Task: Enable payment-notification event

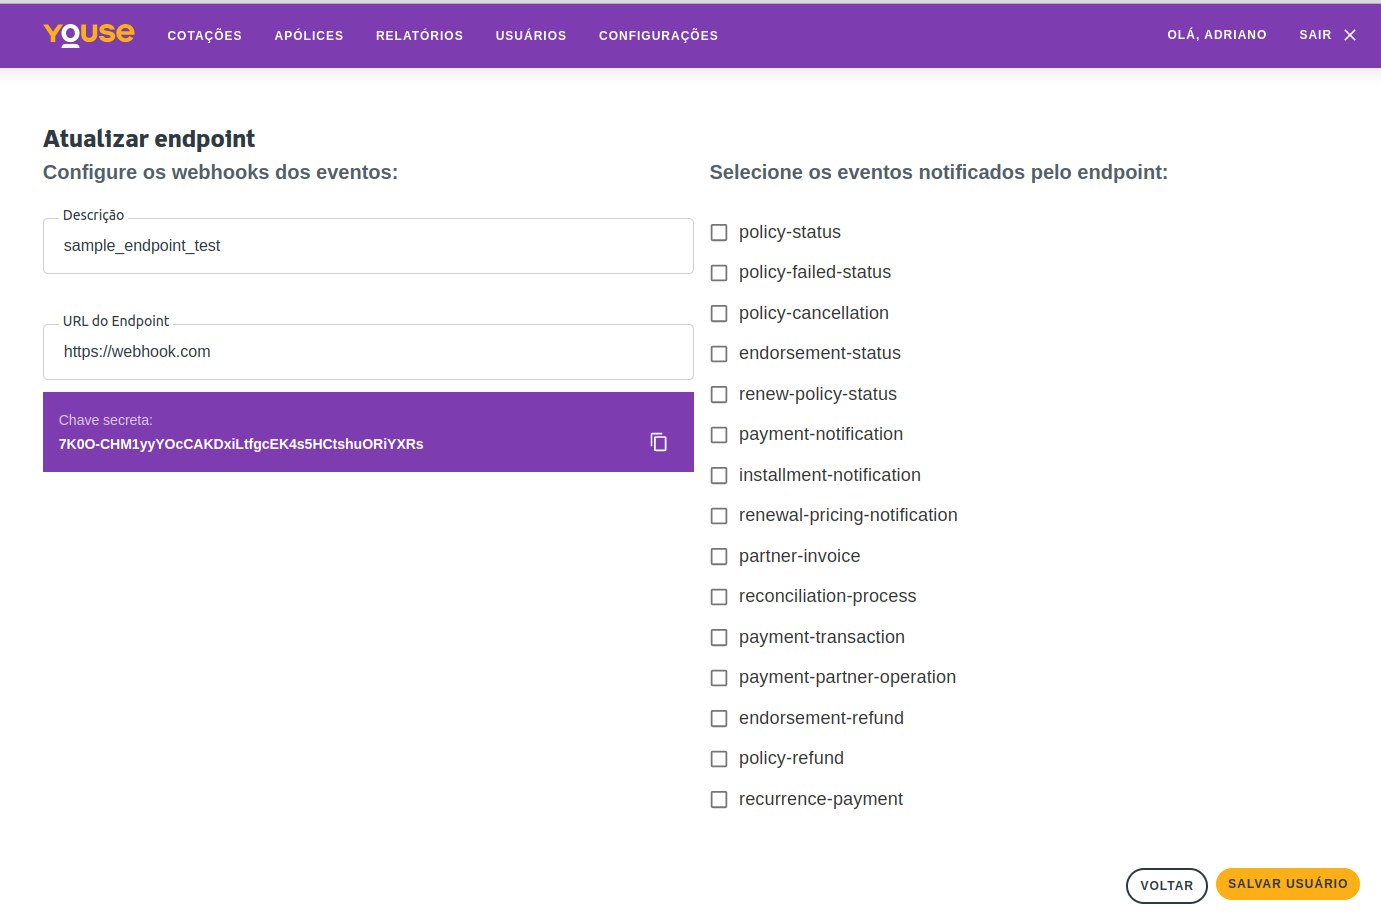Action: click(x=719, y=435)
